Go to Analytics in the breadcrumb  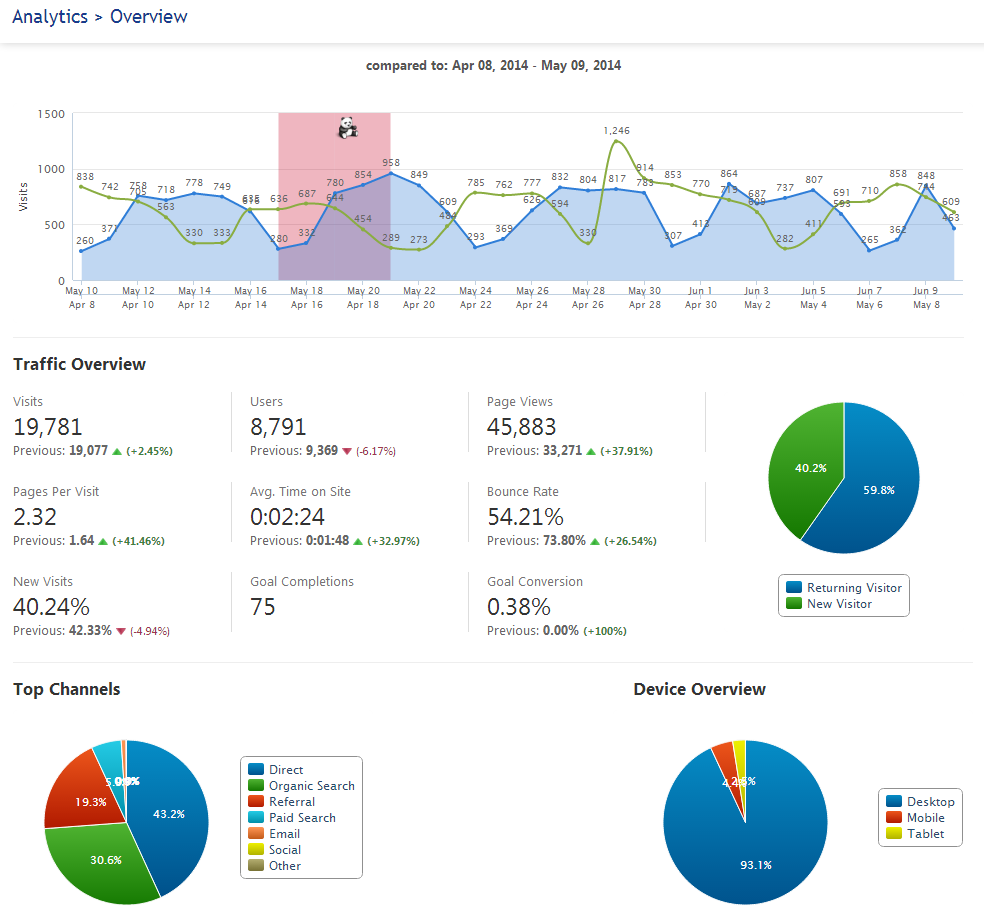[50, 17]
